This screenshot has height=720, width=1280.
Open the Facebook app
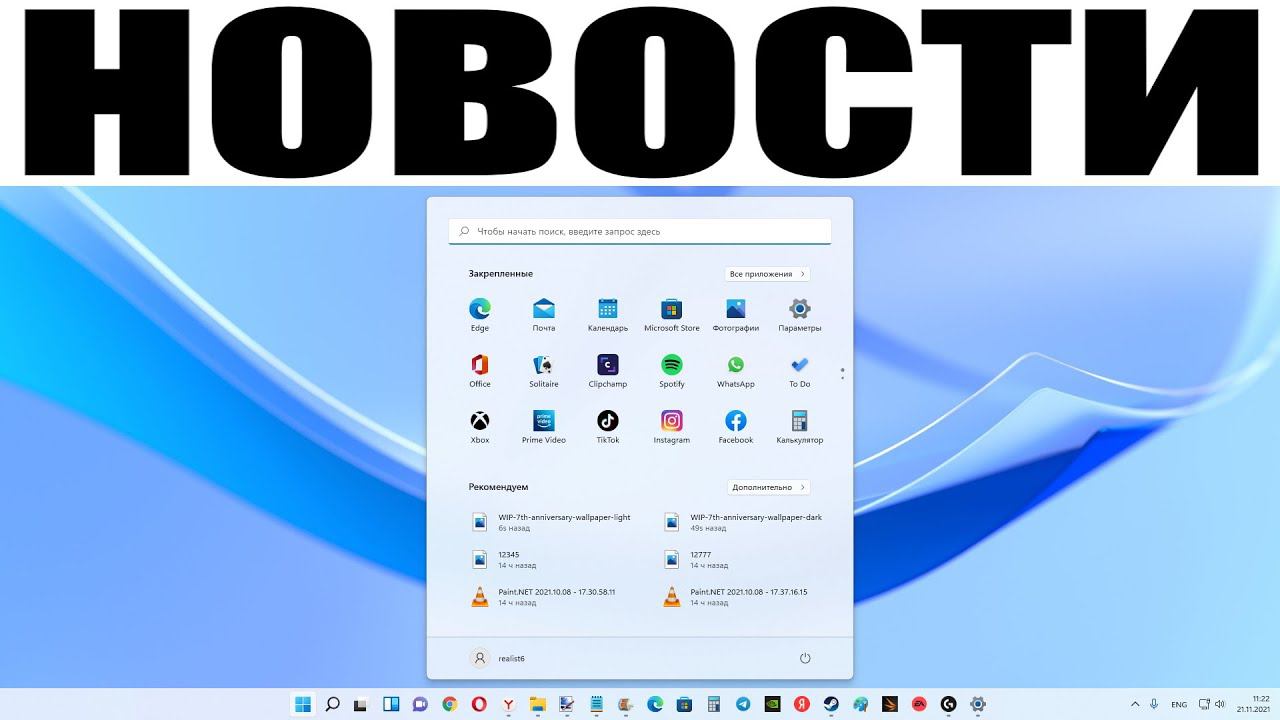(736, 426)
